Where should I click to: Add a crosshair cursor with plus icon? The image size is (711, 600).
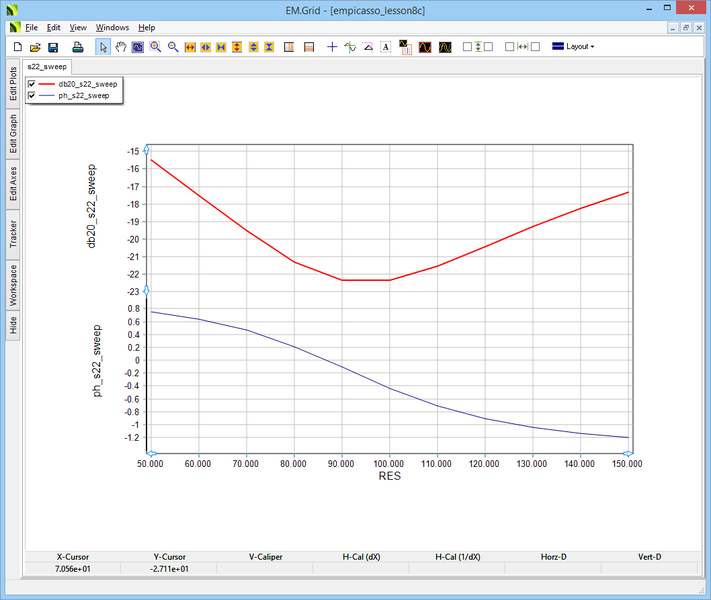(332, 47)
